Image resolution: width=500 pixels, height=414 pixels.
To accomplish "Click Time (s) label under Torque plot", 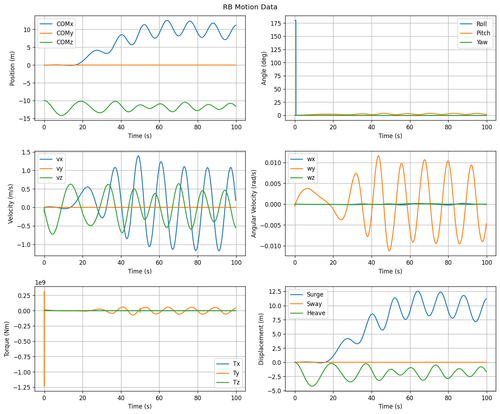I will pyautogui.click(x=140, y=406).
